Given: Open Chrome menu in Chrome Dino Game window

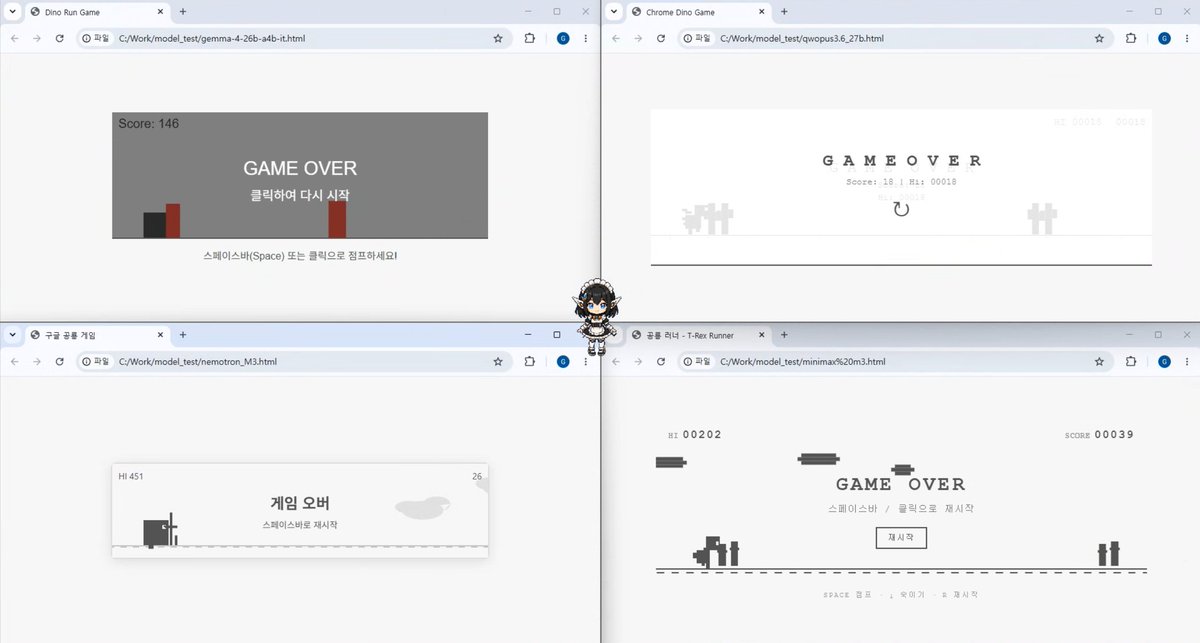Looking at the screenshot, I should point(1186,38).
